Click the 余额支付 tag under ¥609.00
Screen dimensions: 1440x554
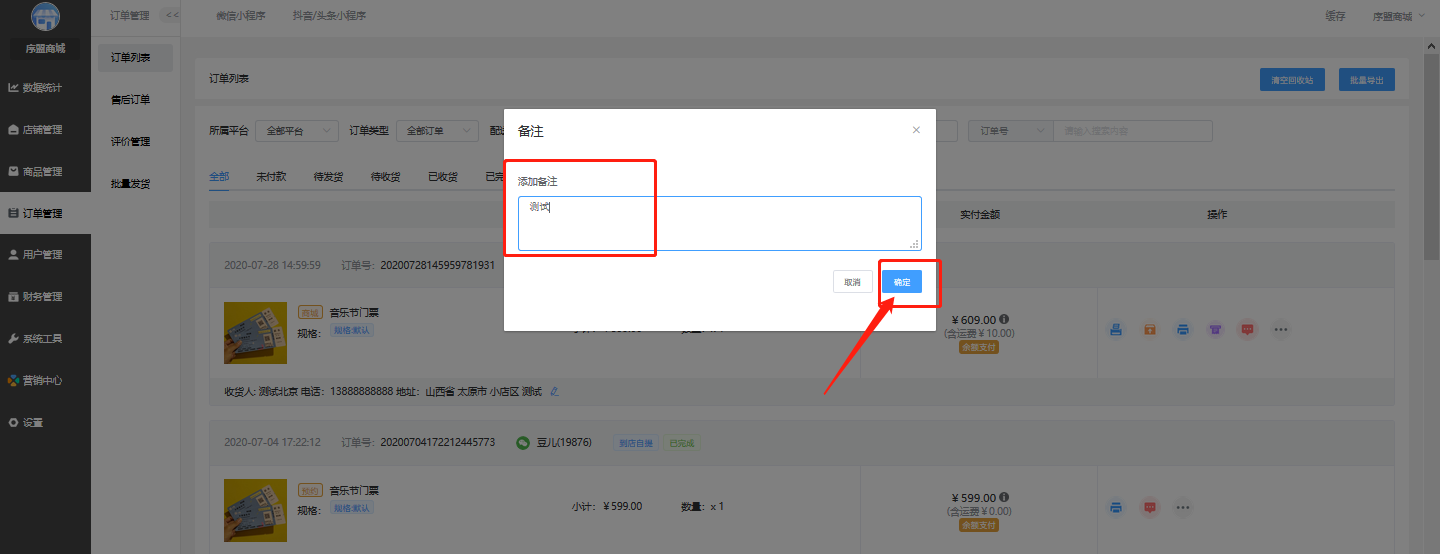pos(978,347)
